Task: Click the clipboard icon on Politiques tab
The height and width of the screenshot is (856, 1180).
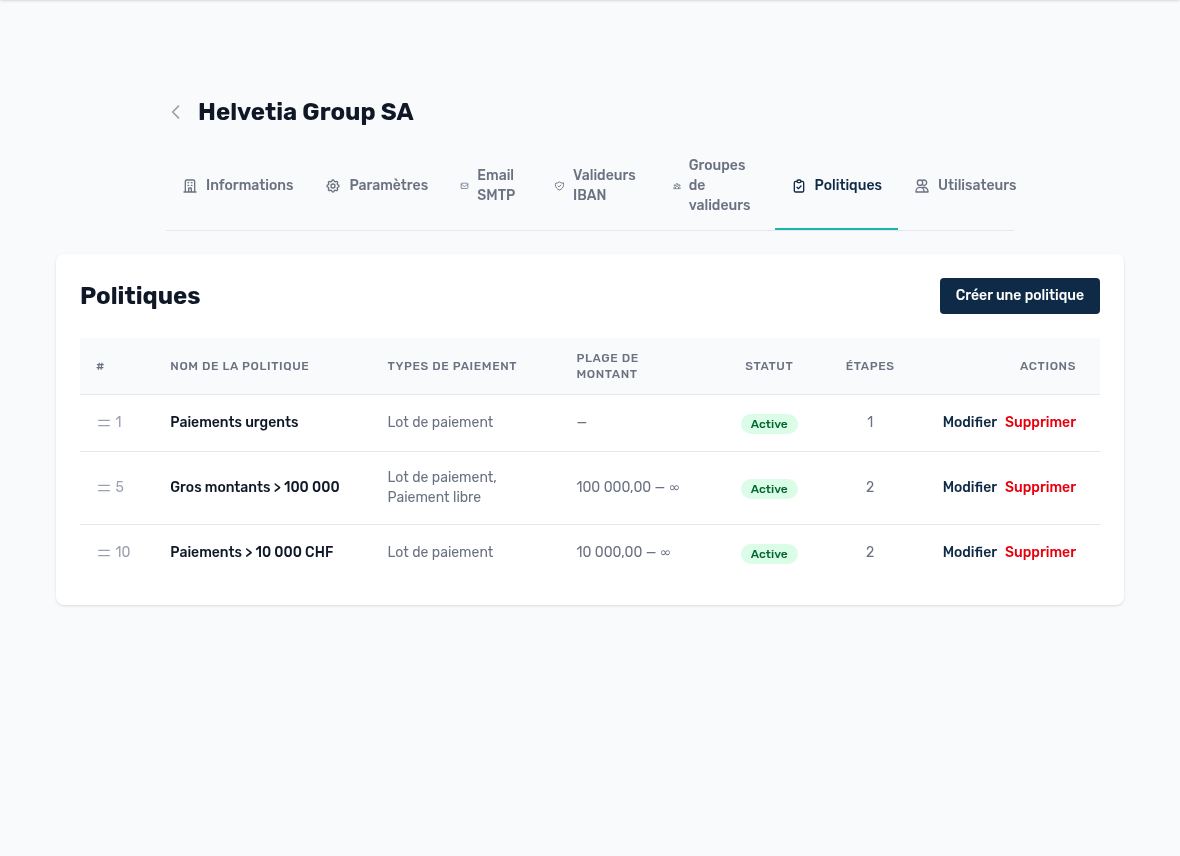Action: (799, 186)
